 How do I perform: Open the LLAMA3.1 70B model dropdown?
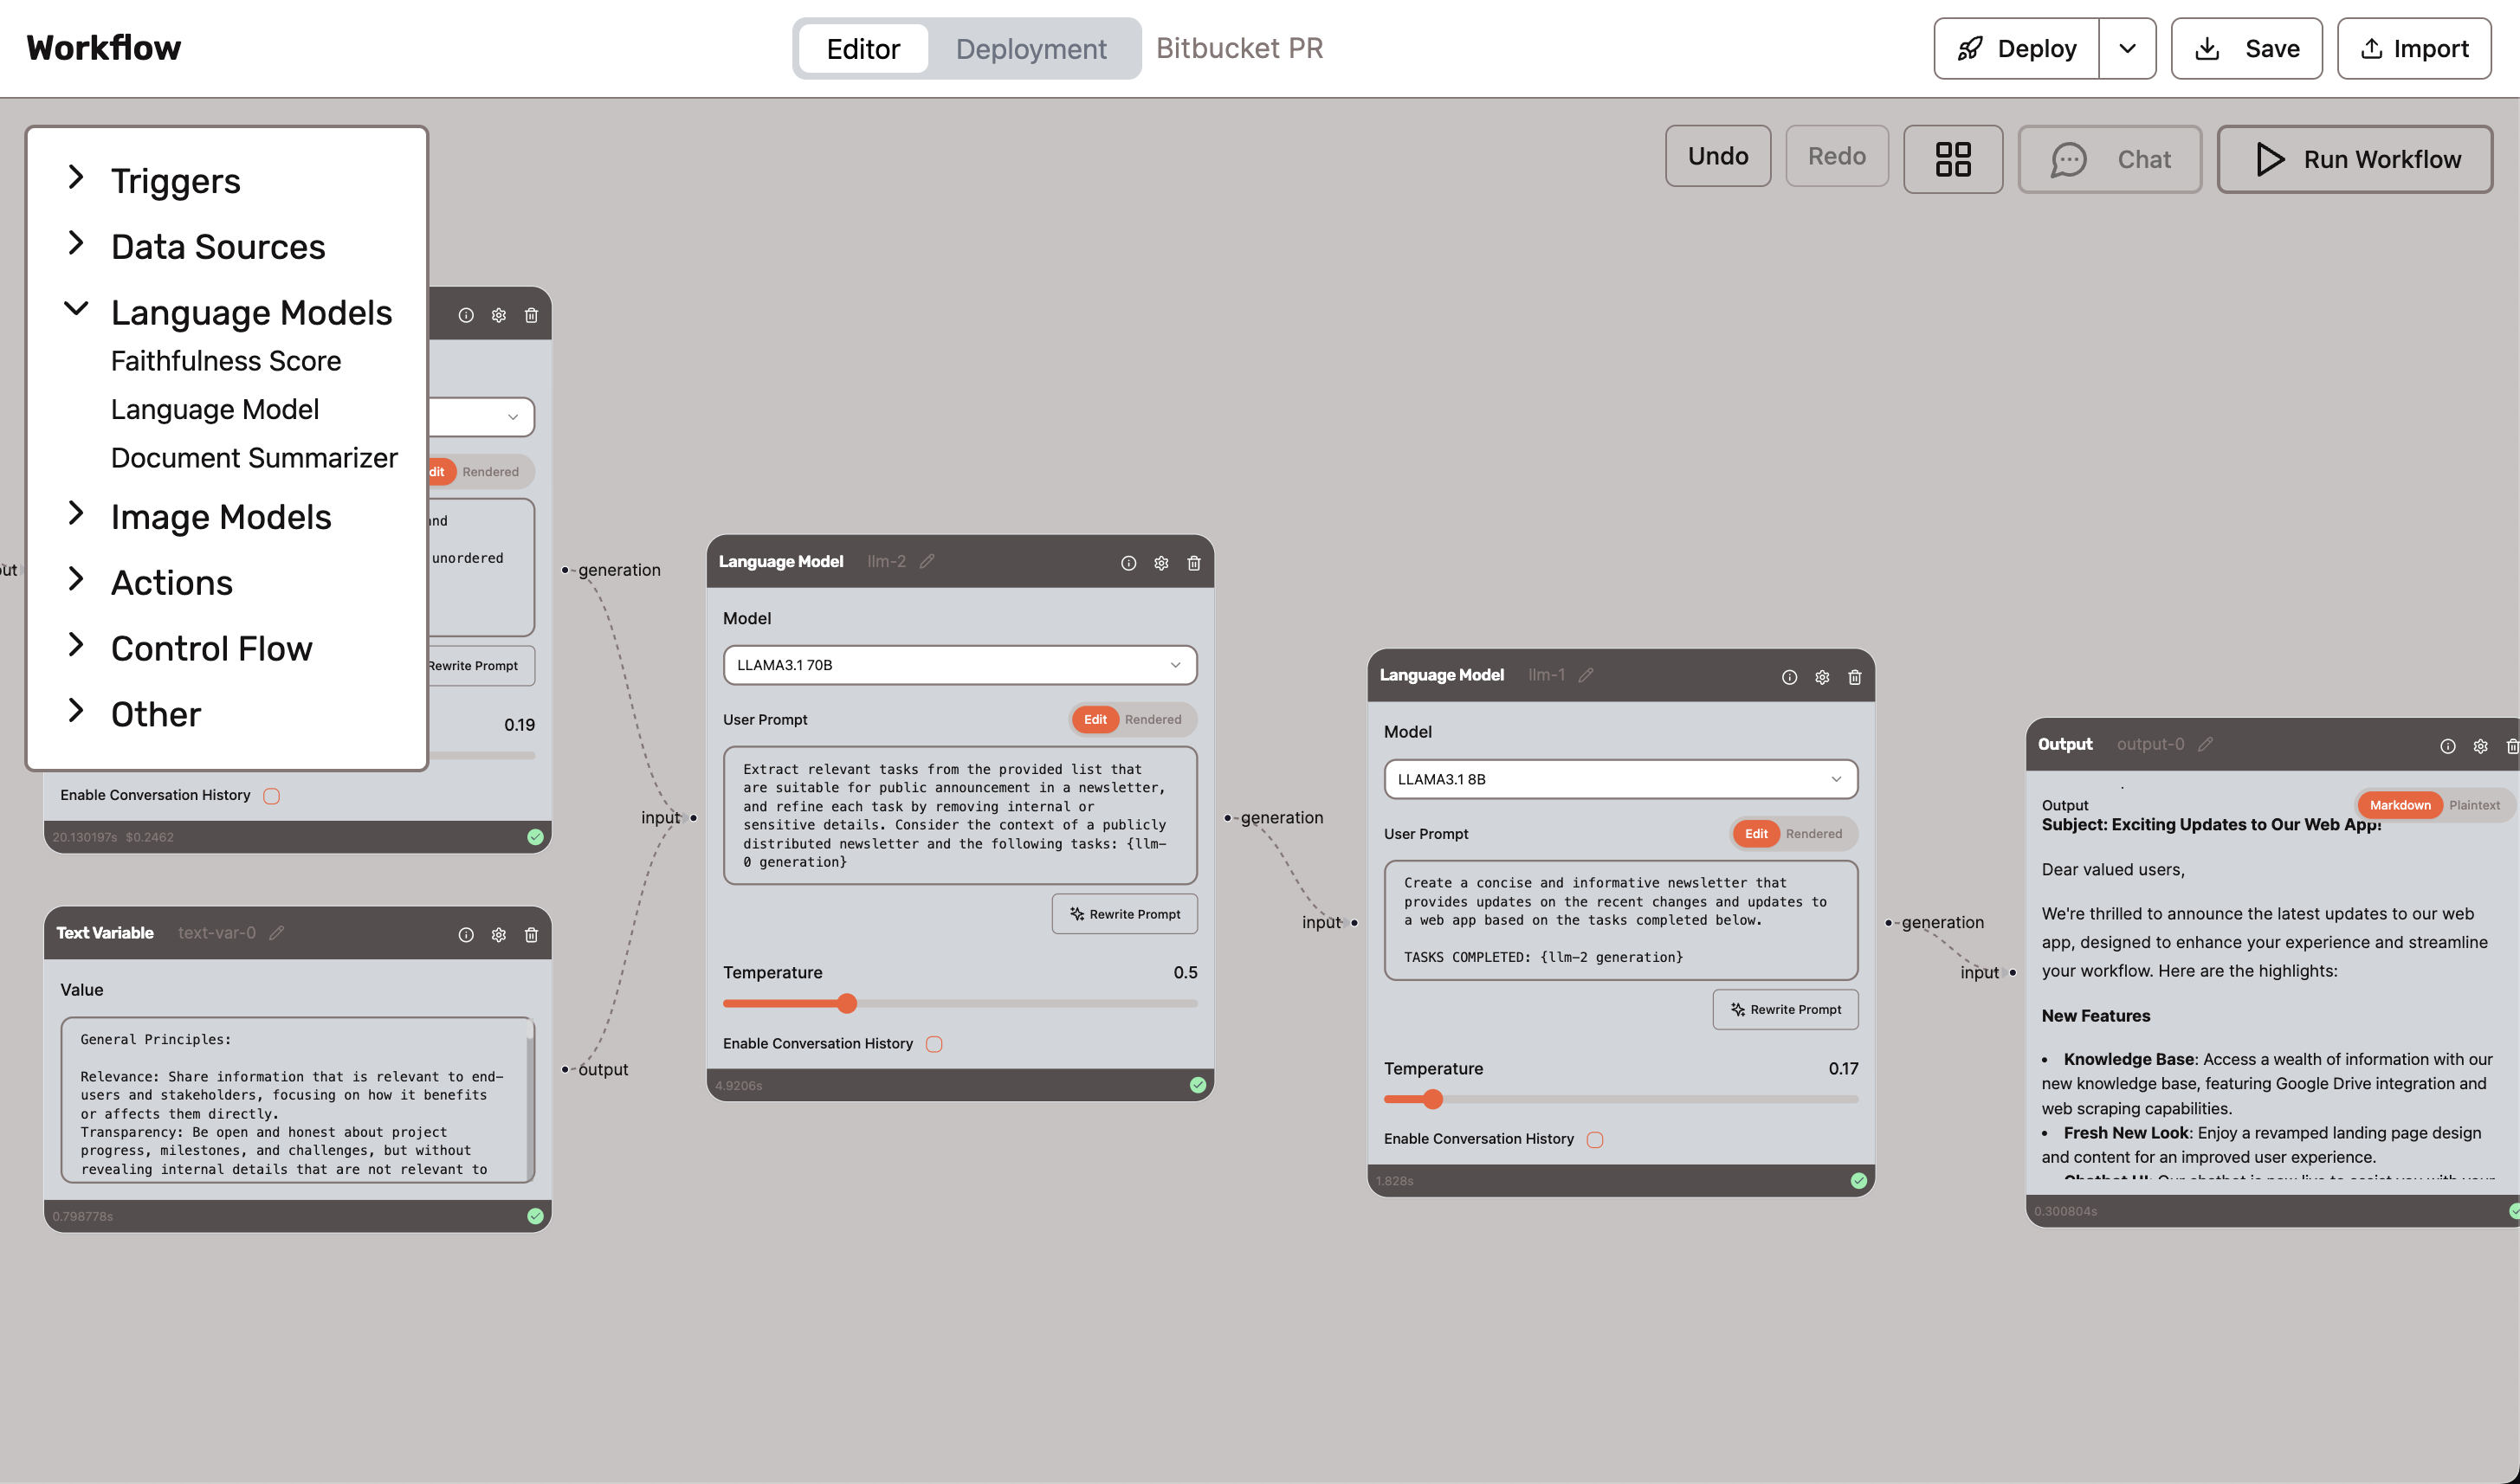coord(959,665)
